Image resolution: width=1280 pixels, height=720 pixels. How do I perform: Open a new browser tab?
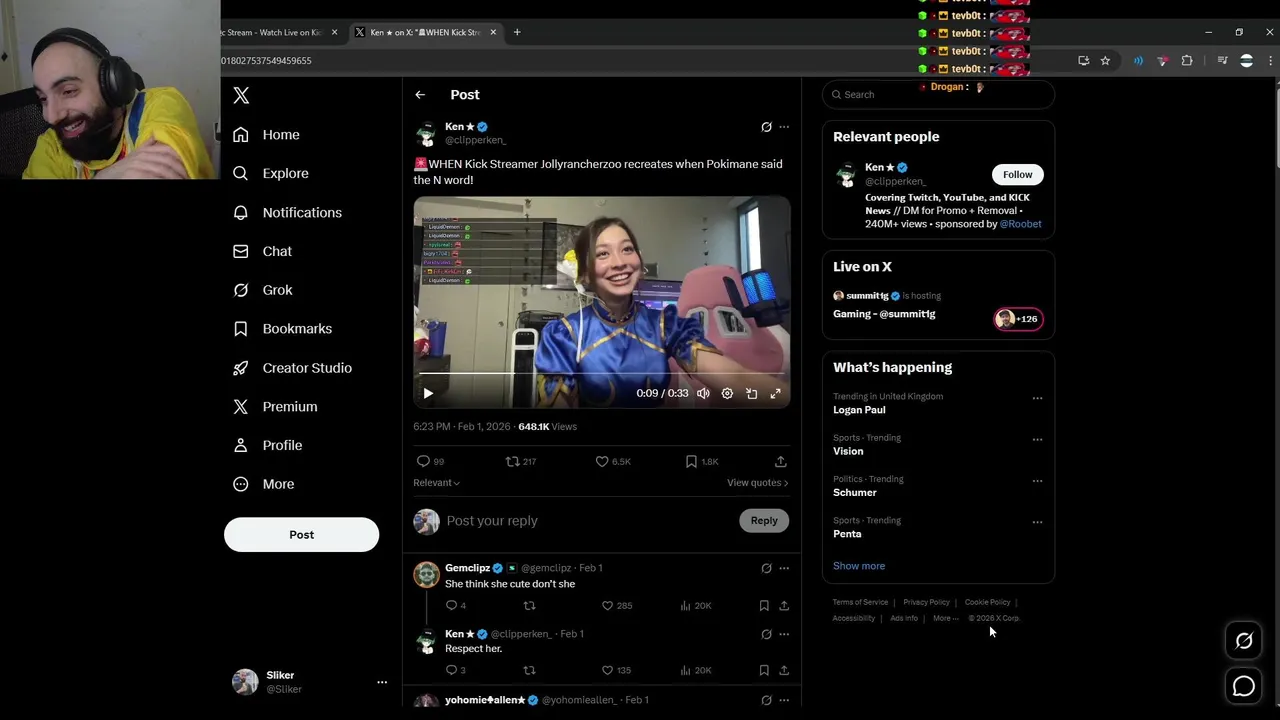517,32
